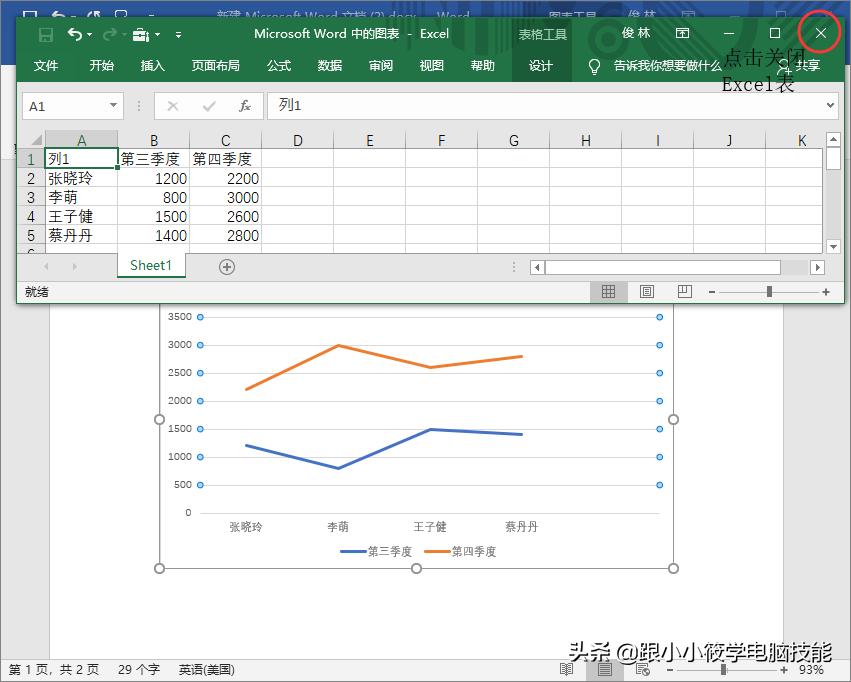Expand the formula bar with its chevron
This screenshot has height=682, width=851.
pos(831,106)
